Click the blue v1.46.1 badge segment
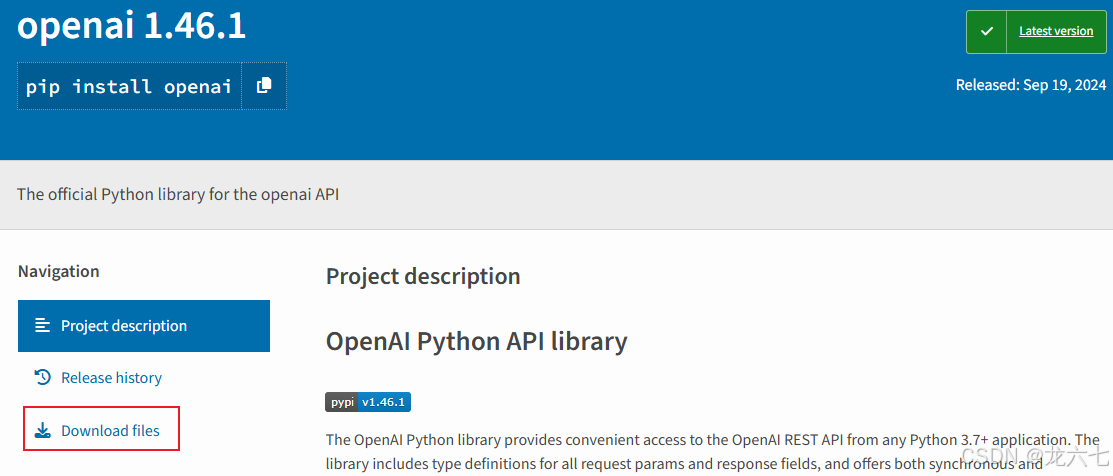1113x476 pixels. click(x=384, y=402)
